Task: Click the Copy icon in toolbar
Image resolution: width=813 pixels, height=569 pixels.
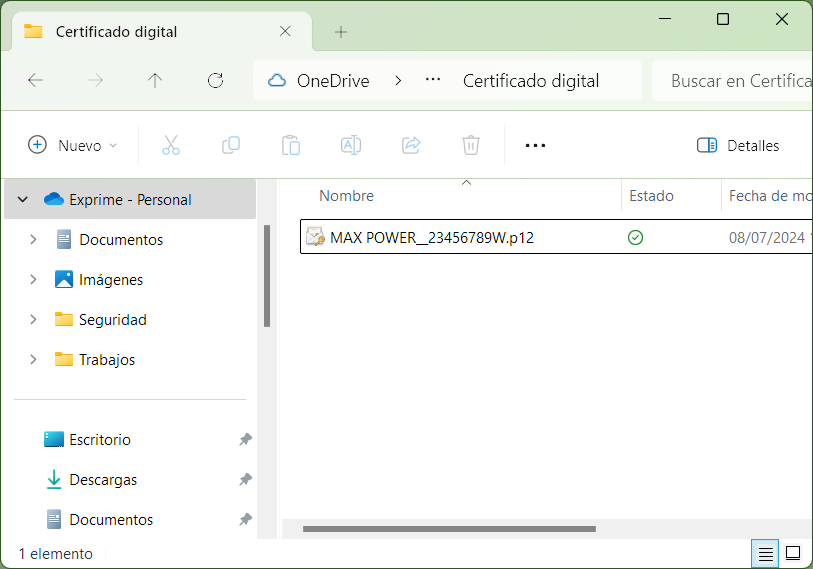Action: coord(231,145)
